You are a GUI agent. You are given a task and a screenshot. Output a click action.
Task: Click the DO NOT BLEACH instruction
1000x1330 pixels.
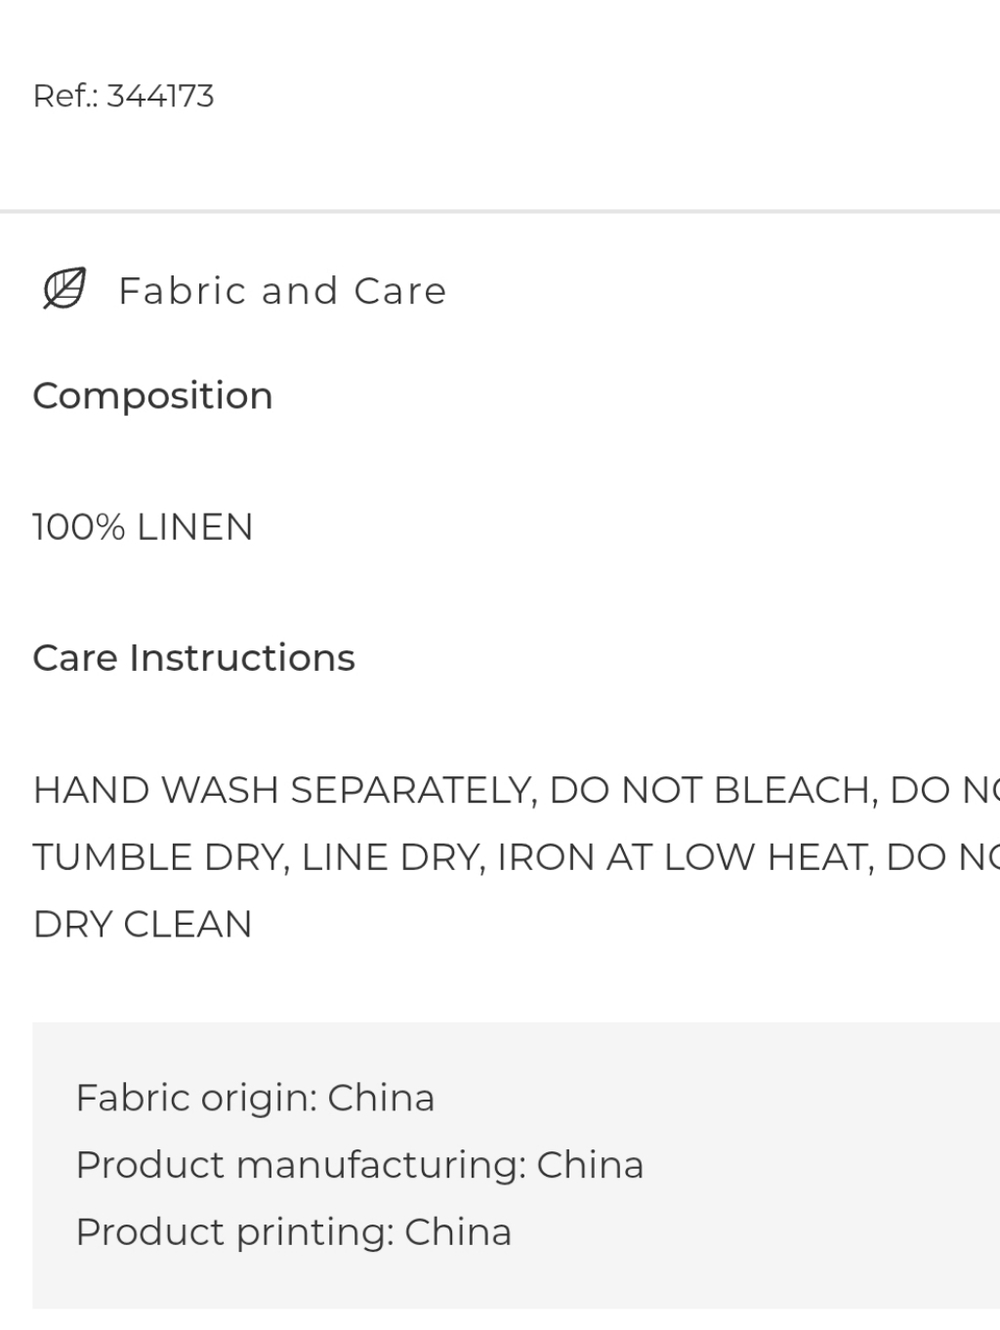click(x=713, y=790)
